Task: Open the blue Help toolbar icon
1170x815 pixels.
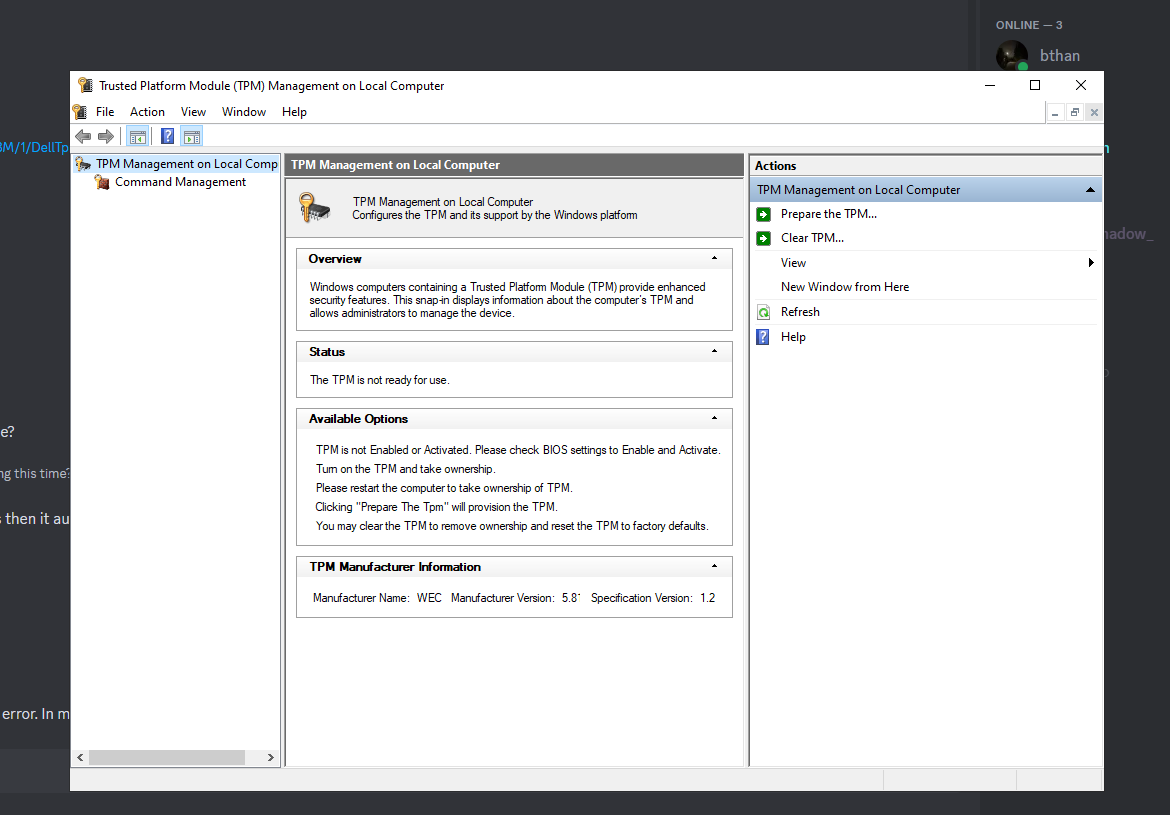Action: coord(168,137)
